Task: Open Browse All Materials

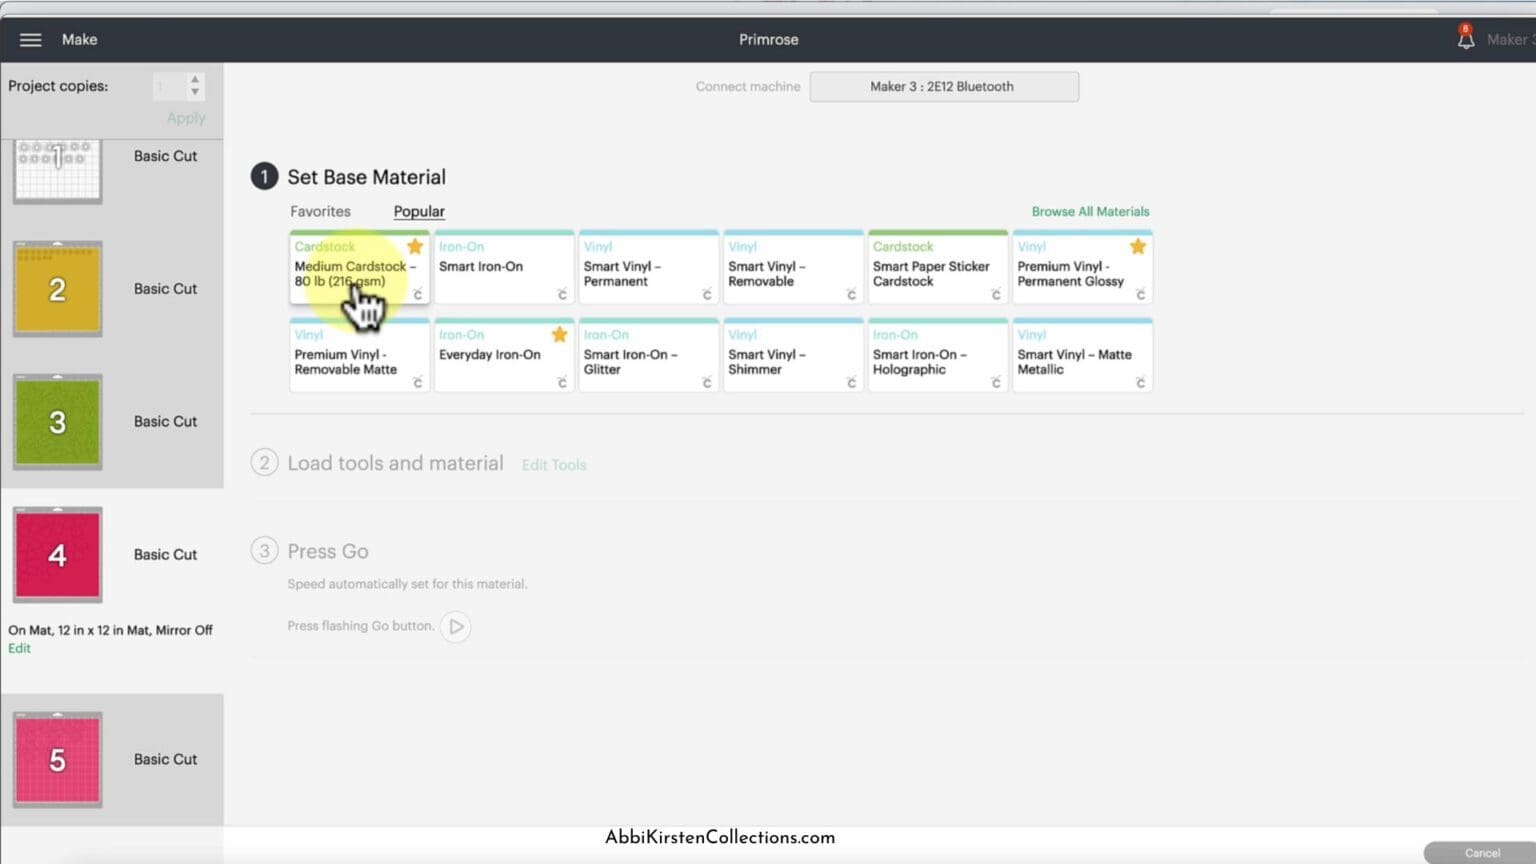Action: (1090, 211)
